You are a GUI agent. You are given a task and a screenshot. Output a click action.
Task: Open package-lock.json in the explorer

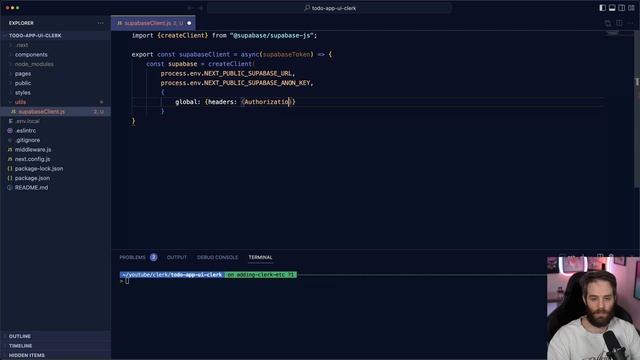[x=39, y=169]
